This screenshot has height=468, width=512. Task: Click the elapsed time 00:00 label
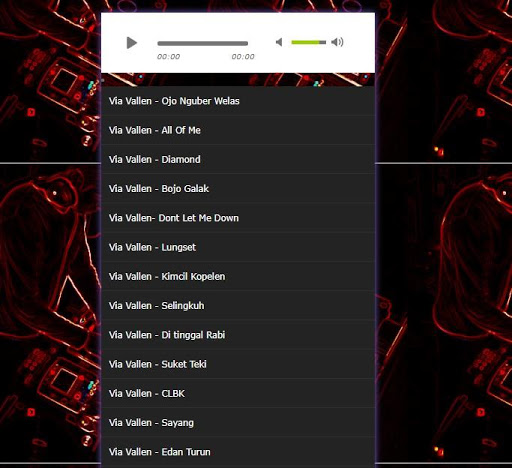(168, 57)
